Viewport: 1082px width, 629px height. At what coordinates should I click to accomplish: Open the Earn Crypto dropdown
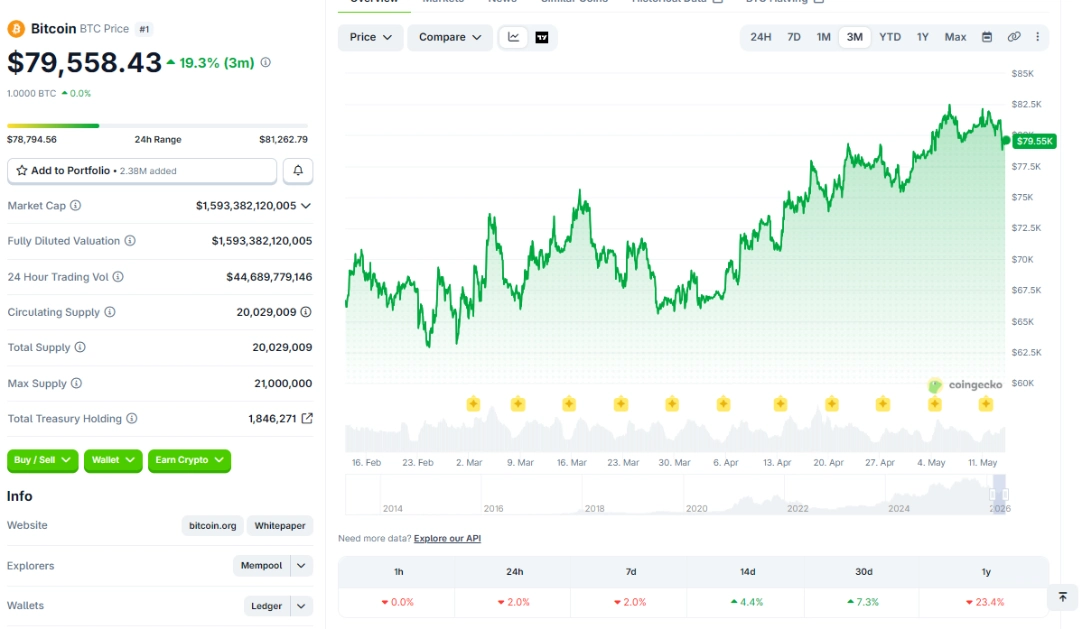pos(189,460)
